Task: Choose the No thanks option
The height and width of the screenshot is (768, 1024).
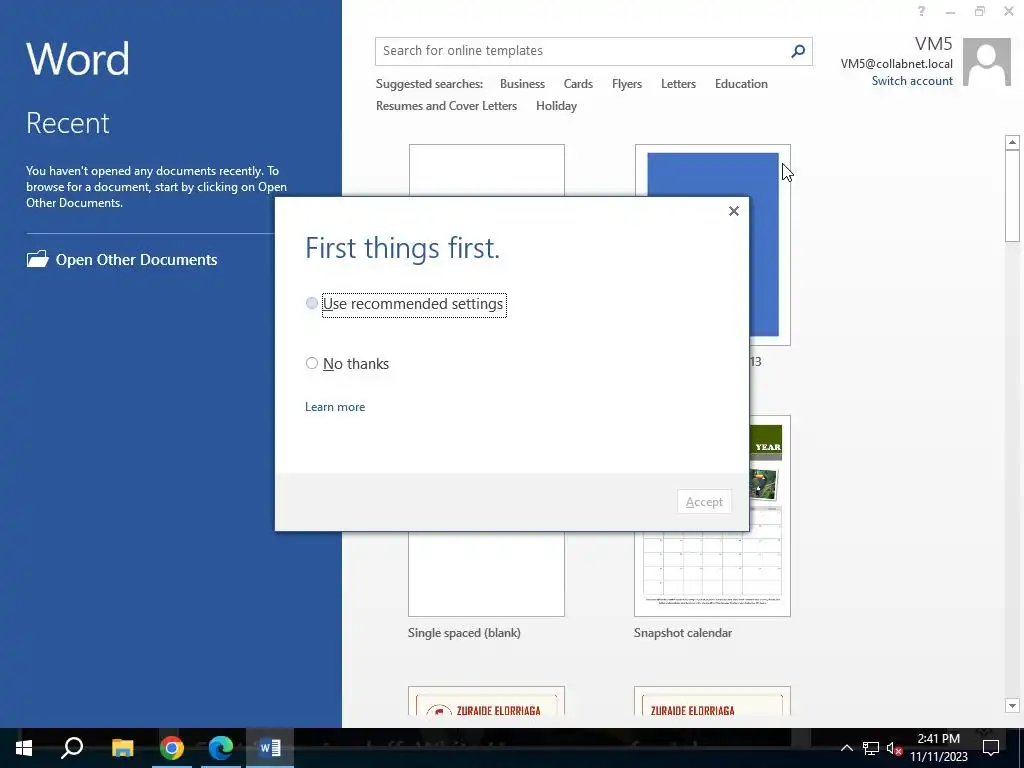Action: coord(312,363)
